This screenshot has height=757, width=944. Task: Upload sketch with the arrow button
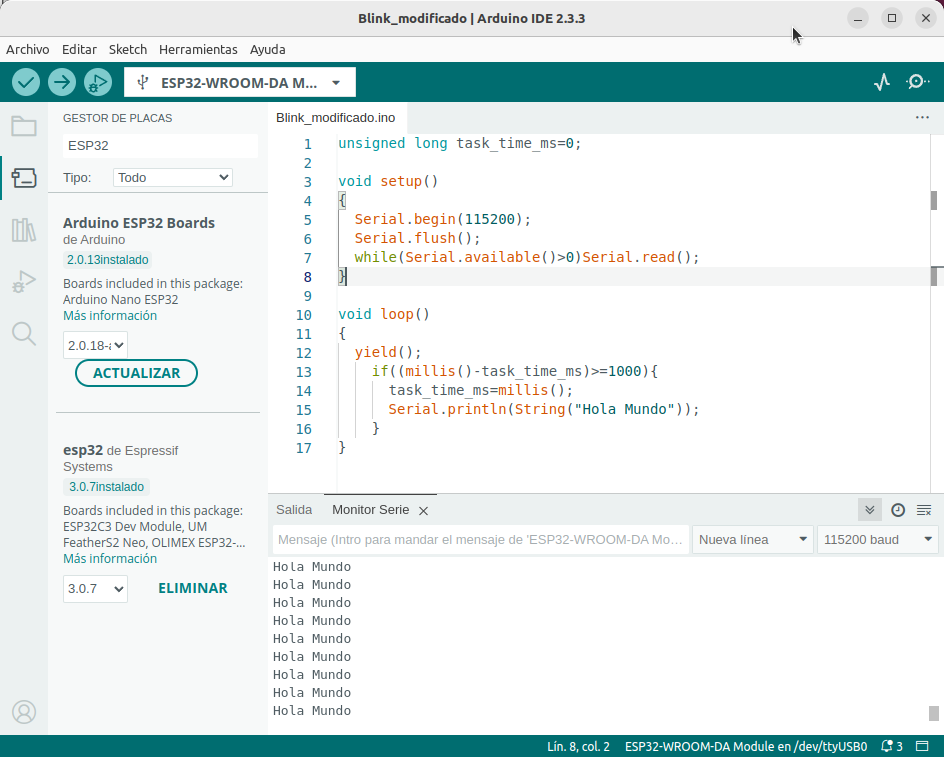(62, 82)
